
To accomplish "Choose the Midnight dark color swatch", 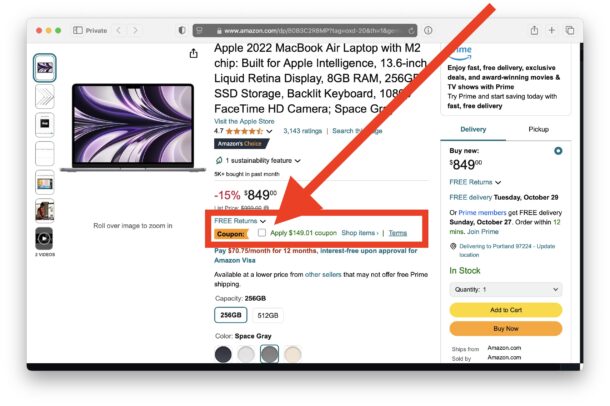I will [x=223, y=354].
